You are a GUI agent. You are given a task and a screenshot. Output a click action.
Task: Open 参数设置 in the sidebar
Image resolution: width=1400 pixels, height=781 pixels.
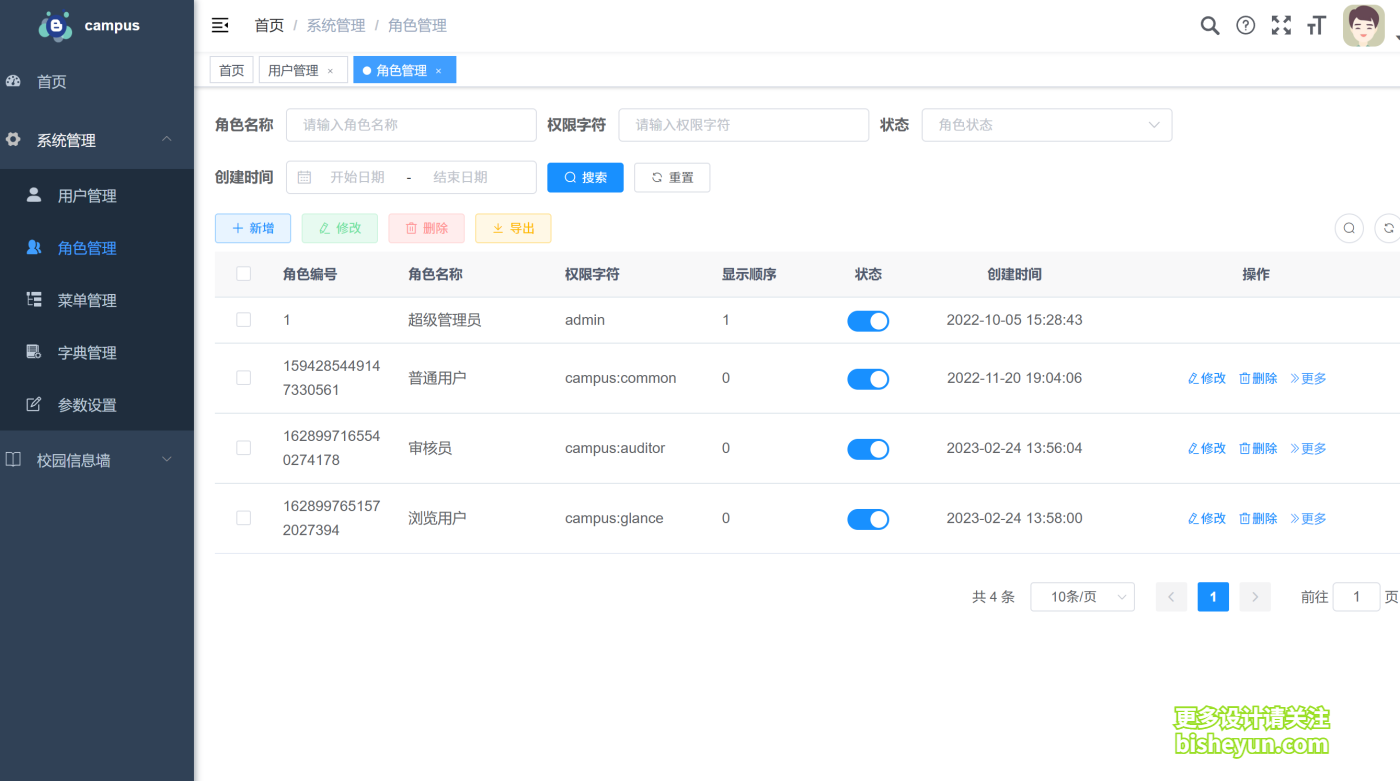click(x=97, y=404)
